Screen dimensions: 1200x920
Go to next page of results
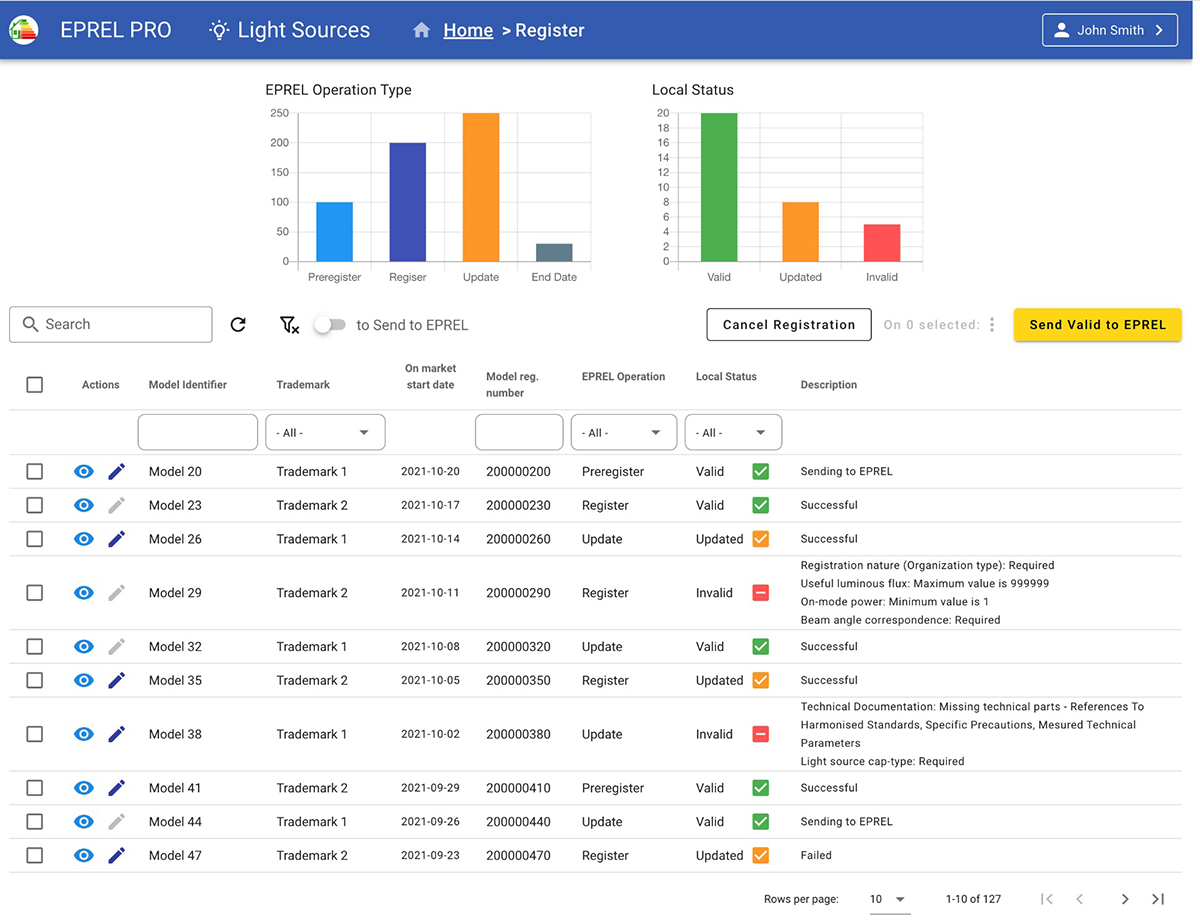click(x=1124, y=899)
